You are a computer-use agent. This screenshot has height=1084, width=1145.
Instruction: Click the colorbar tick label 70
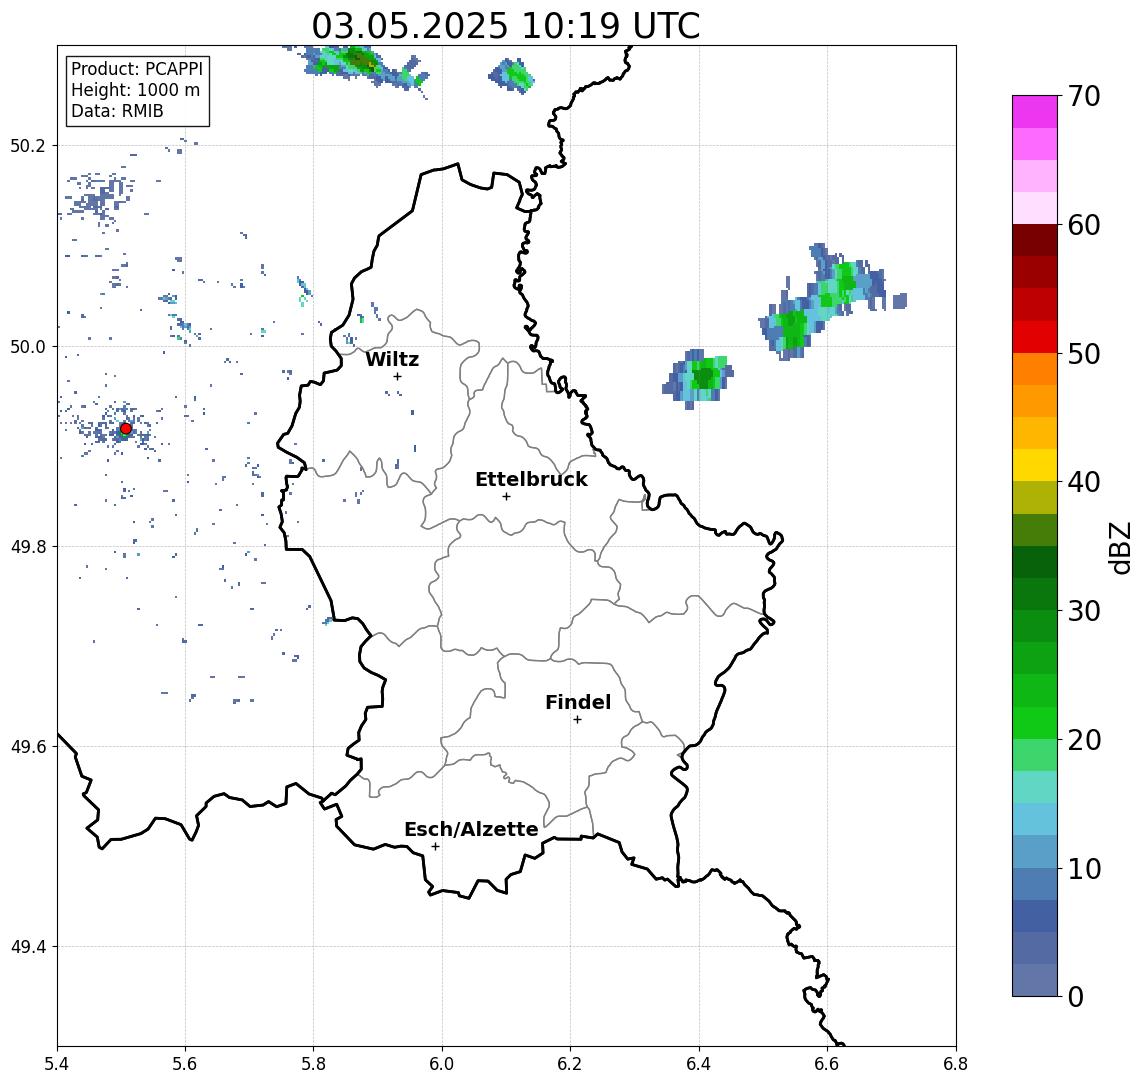click(x=1084, y=96)
